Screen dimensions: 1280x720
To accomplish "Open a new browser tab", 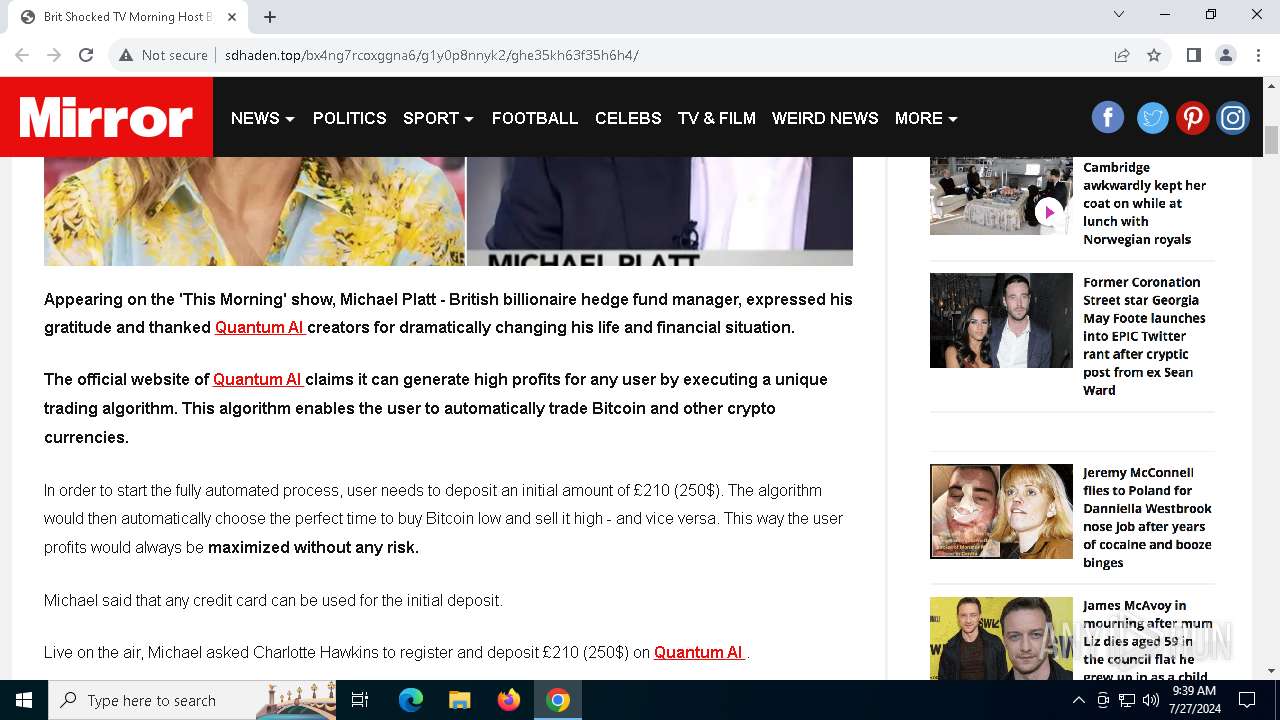I will click(270, 16).
